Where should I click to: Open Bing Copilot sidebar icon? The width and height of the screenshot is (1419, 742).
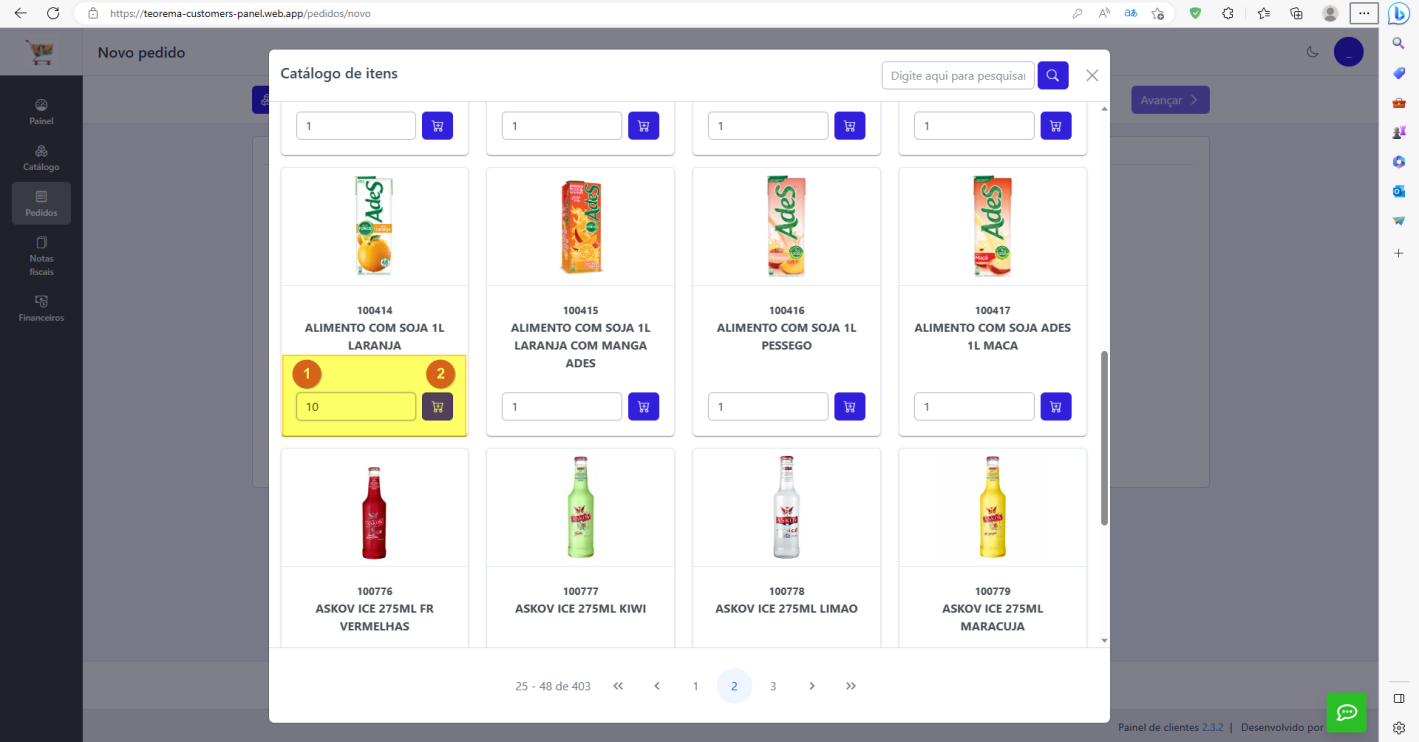pos(1399,13)
